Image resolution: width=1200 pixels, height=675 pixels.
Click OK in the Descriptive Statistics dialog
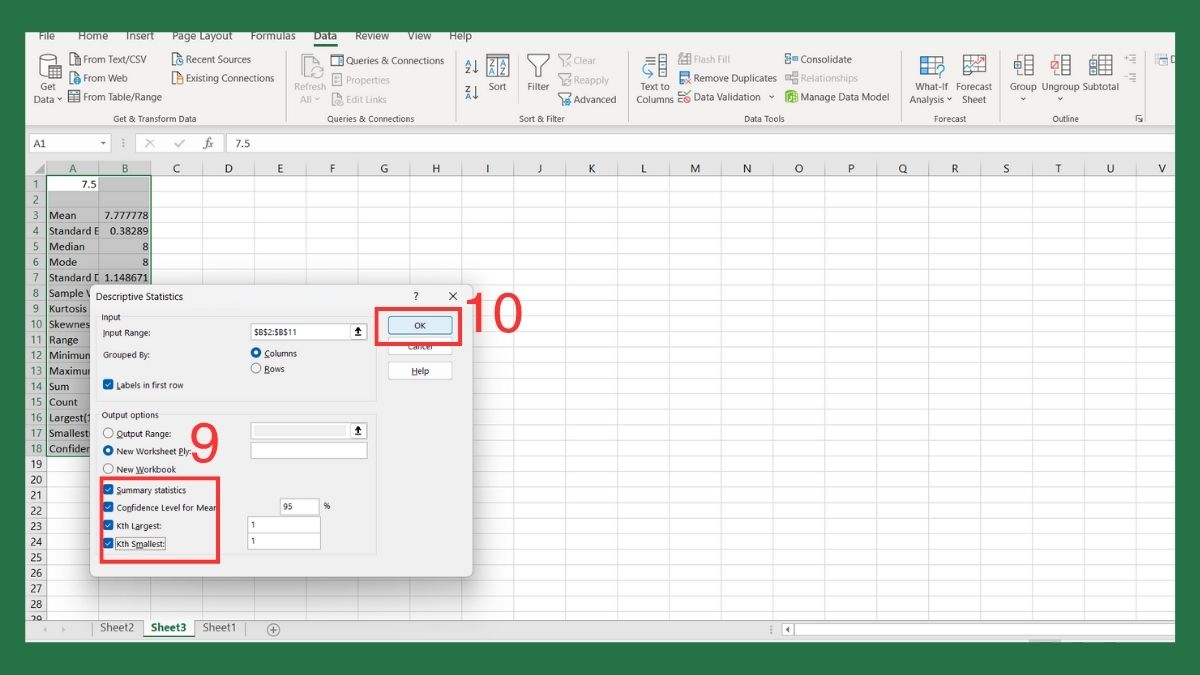tap(419, 325)
